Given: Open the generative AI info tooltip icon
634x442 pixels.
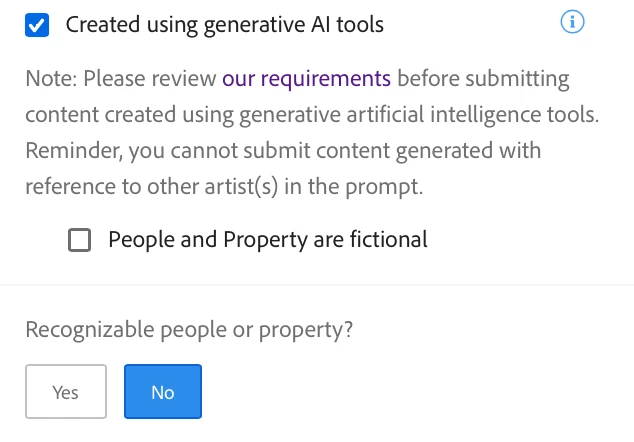Looking at the screenshot, I should pyautogui.click(x=573, y=23).
